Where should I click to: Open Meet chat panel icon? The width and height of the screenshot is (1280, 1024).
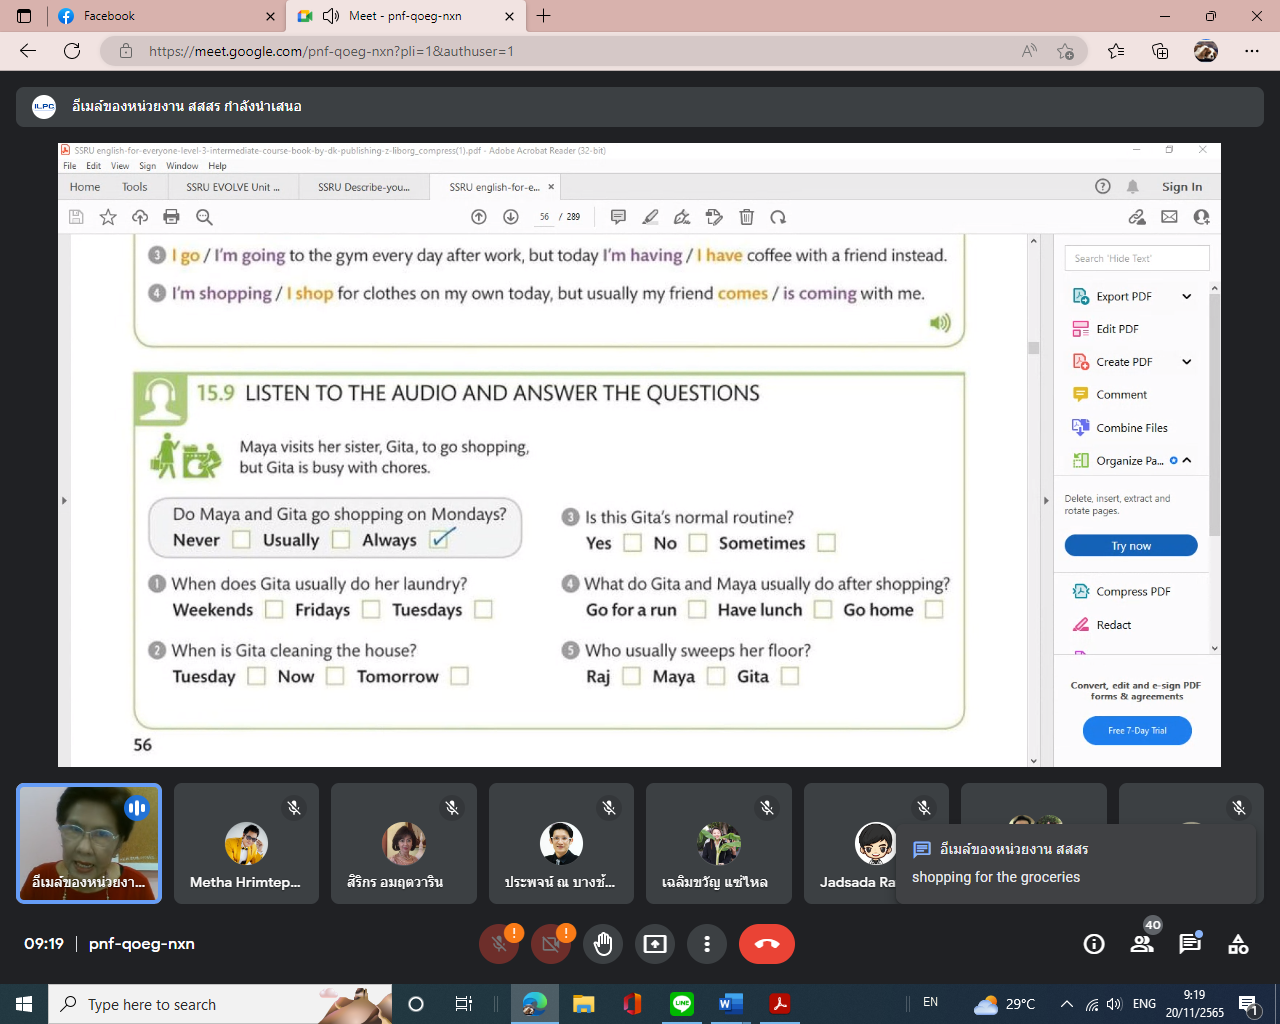(1189, 944)
